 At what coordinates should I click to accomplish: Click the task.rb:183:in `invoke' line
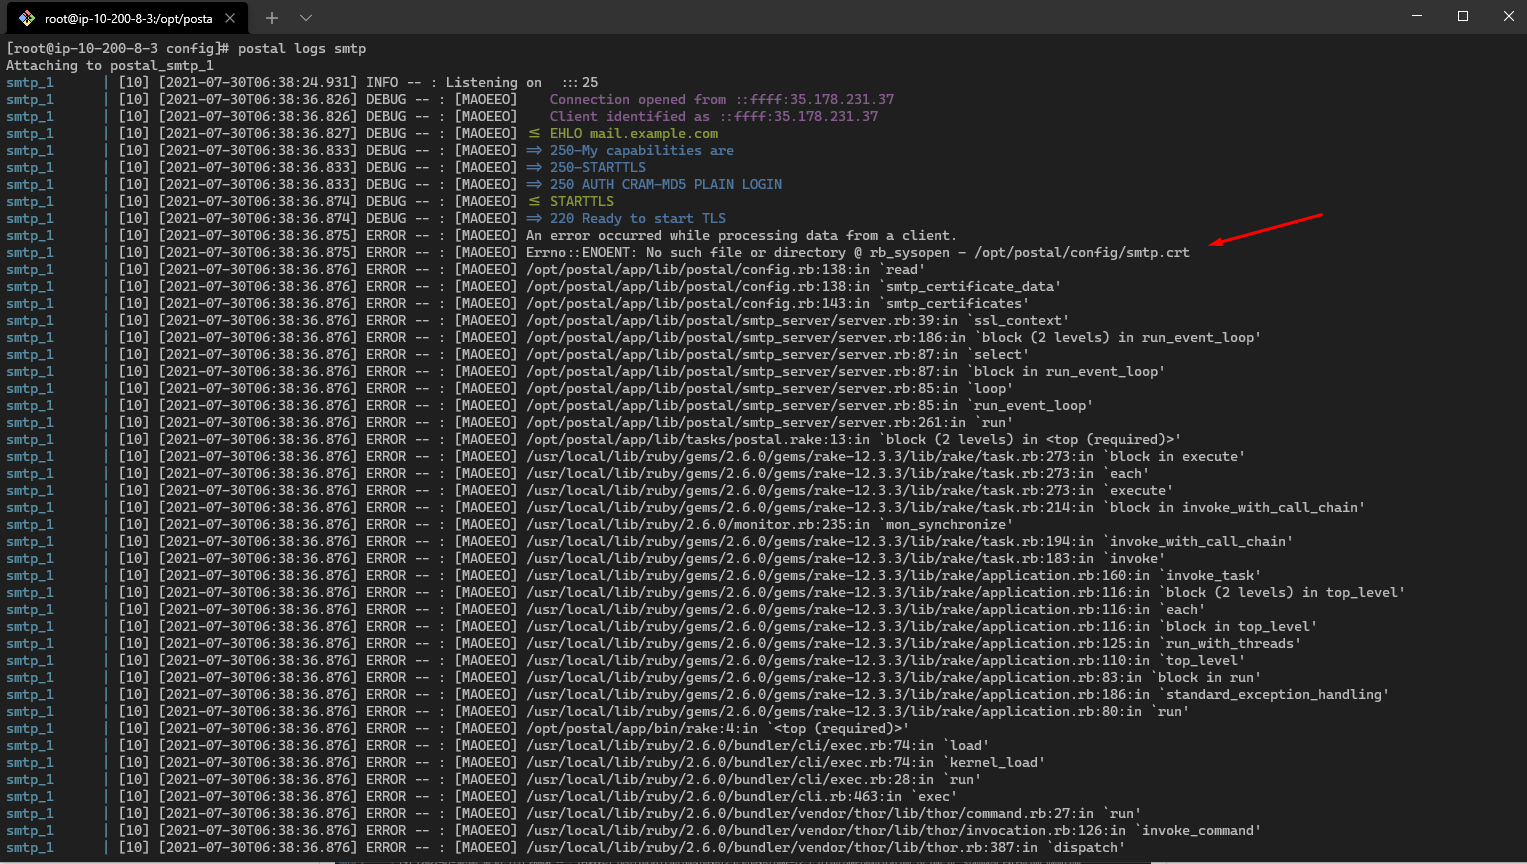pos(846,558)
